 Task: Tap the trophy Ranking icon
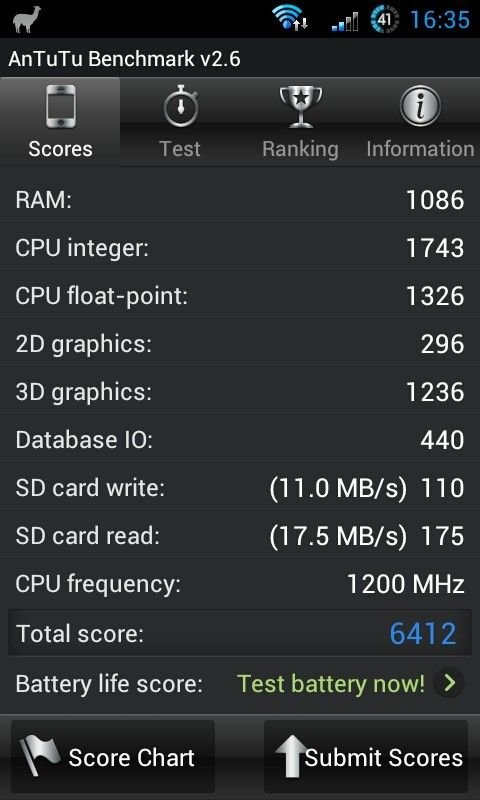pos(301,106)
